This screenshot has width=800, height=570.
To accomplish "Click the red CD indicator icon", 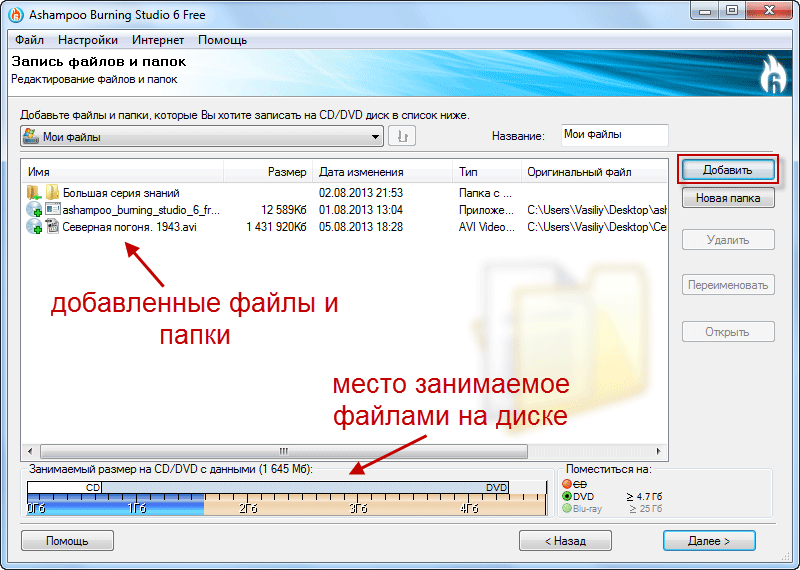I will [566, 484].
